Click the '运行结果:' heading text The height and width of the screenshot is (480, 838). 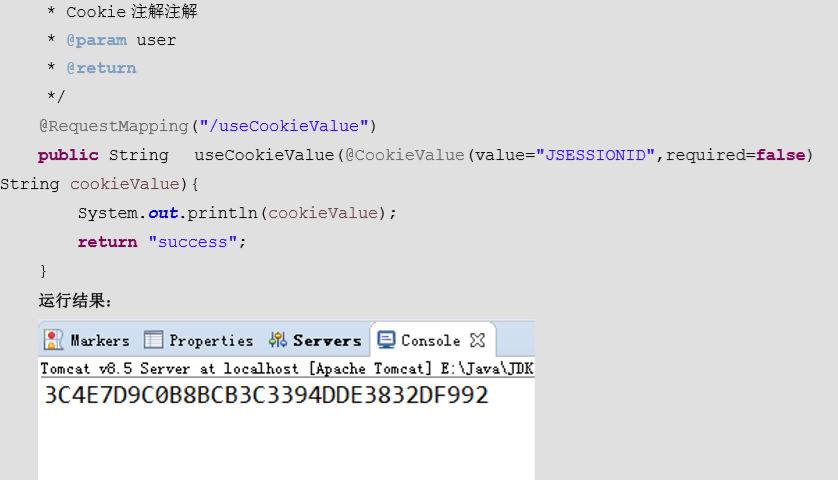pyautogui.click(x=75, y=300)
